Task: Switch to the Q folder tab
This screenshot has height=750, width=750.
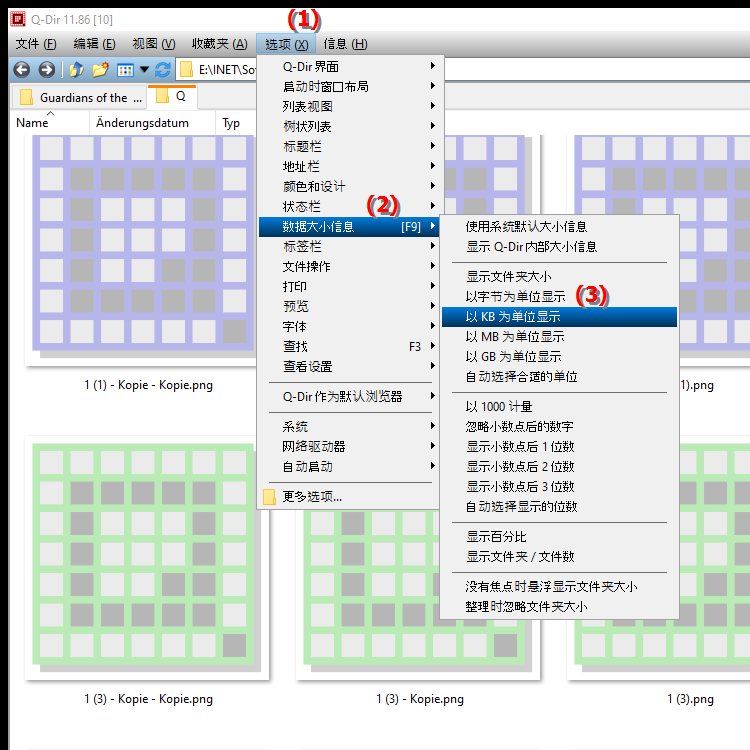Action: click(172, 96)
